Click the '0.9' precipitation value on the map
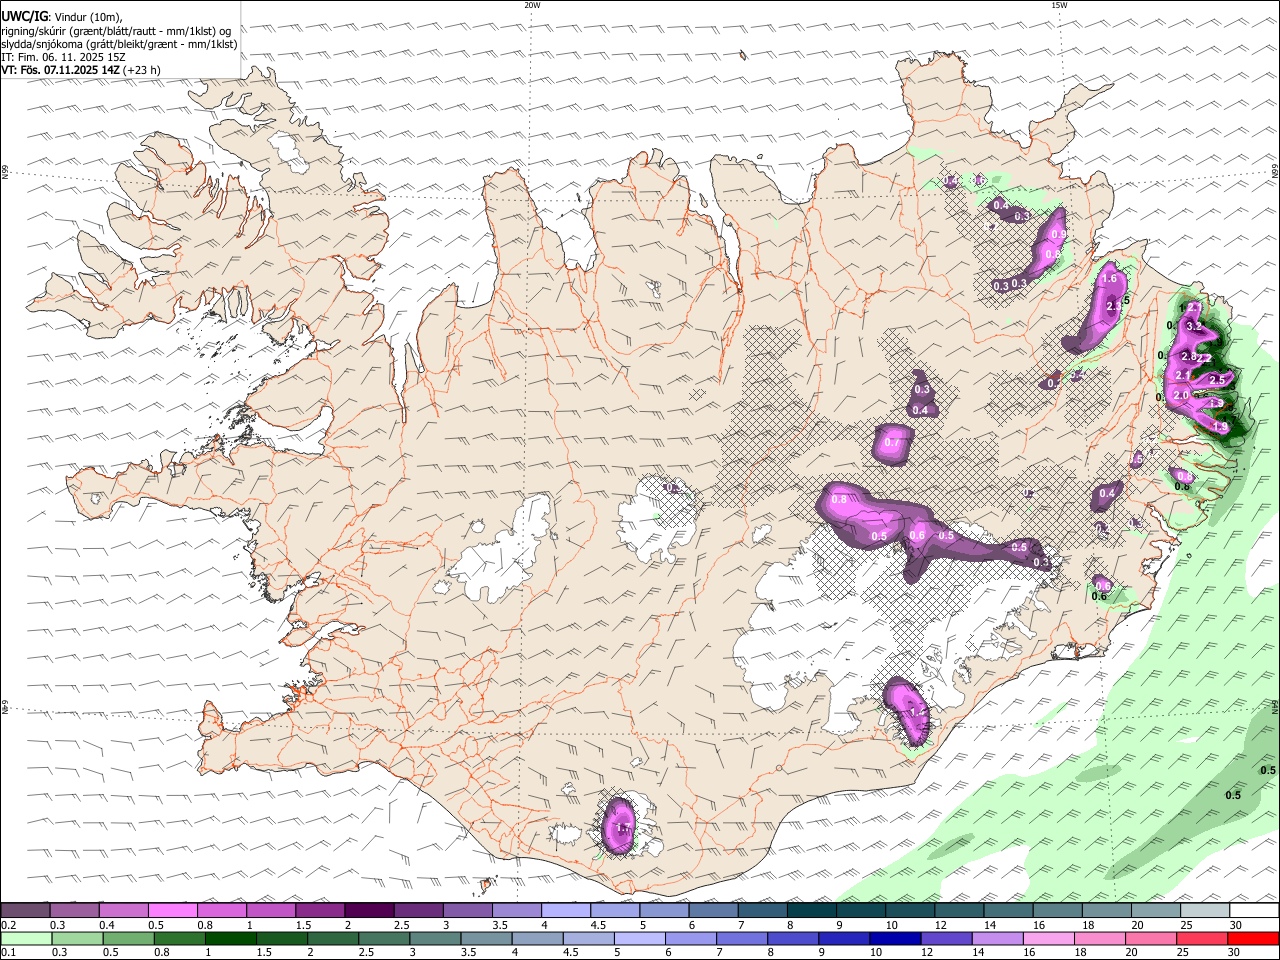Image resolution: width=1280 pixels, height=960 pixels. 1058,233
